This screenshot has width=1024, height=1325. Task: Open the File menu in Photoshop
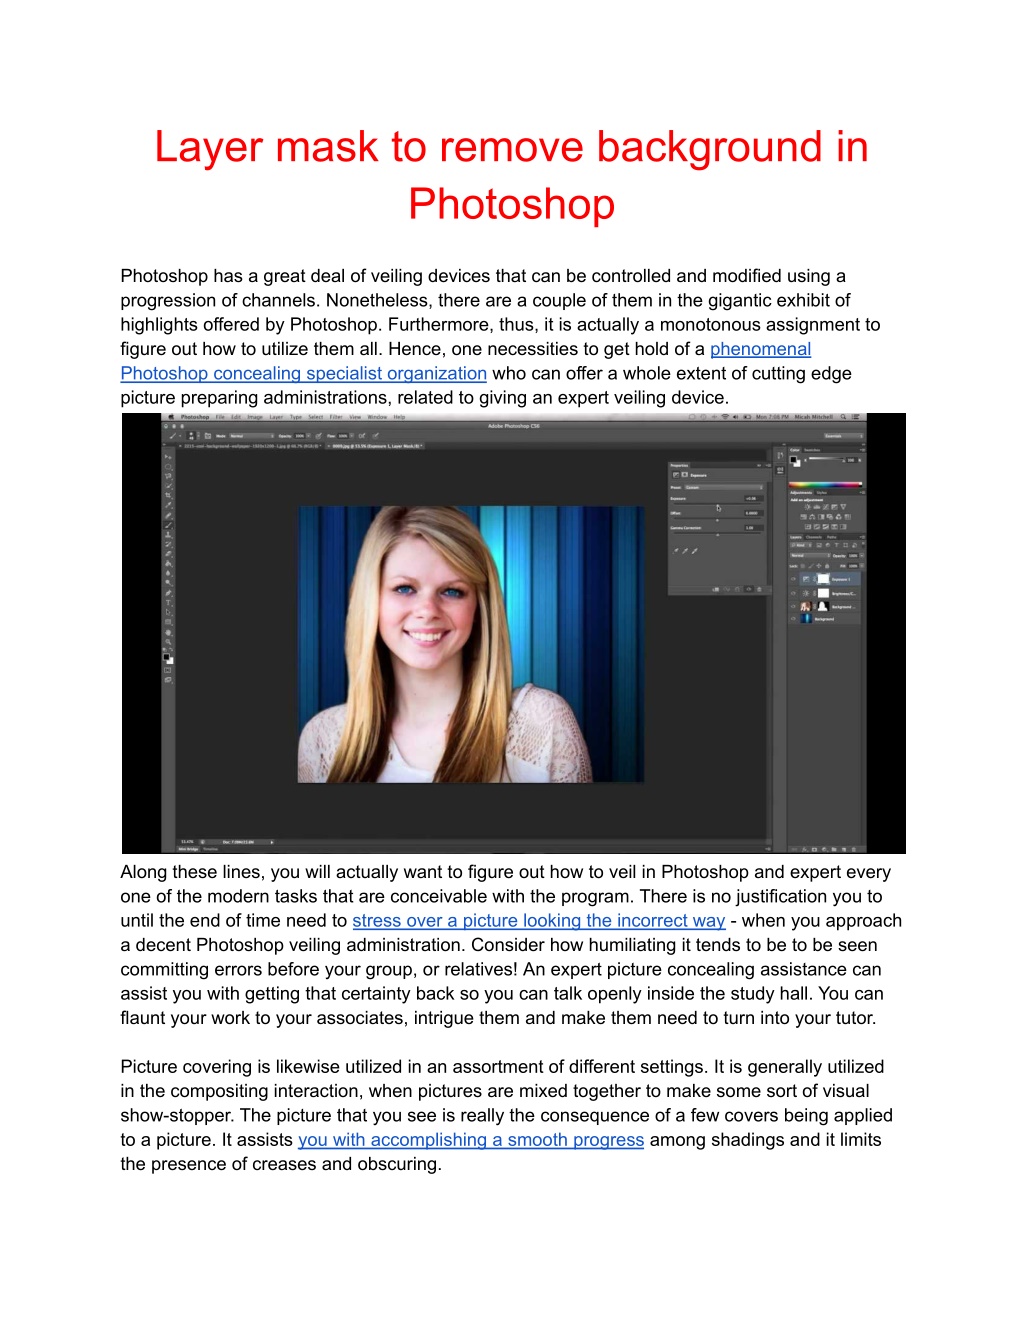220,417
